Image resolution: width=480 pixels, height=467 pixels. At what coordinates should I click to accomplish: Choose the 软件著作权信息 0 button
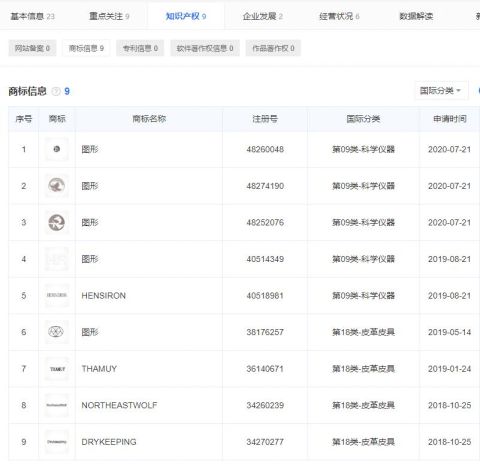pos(205,48)
